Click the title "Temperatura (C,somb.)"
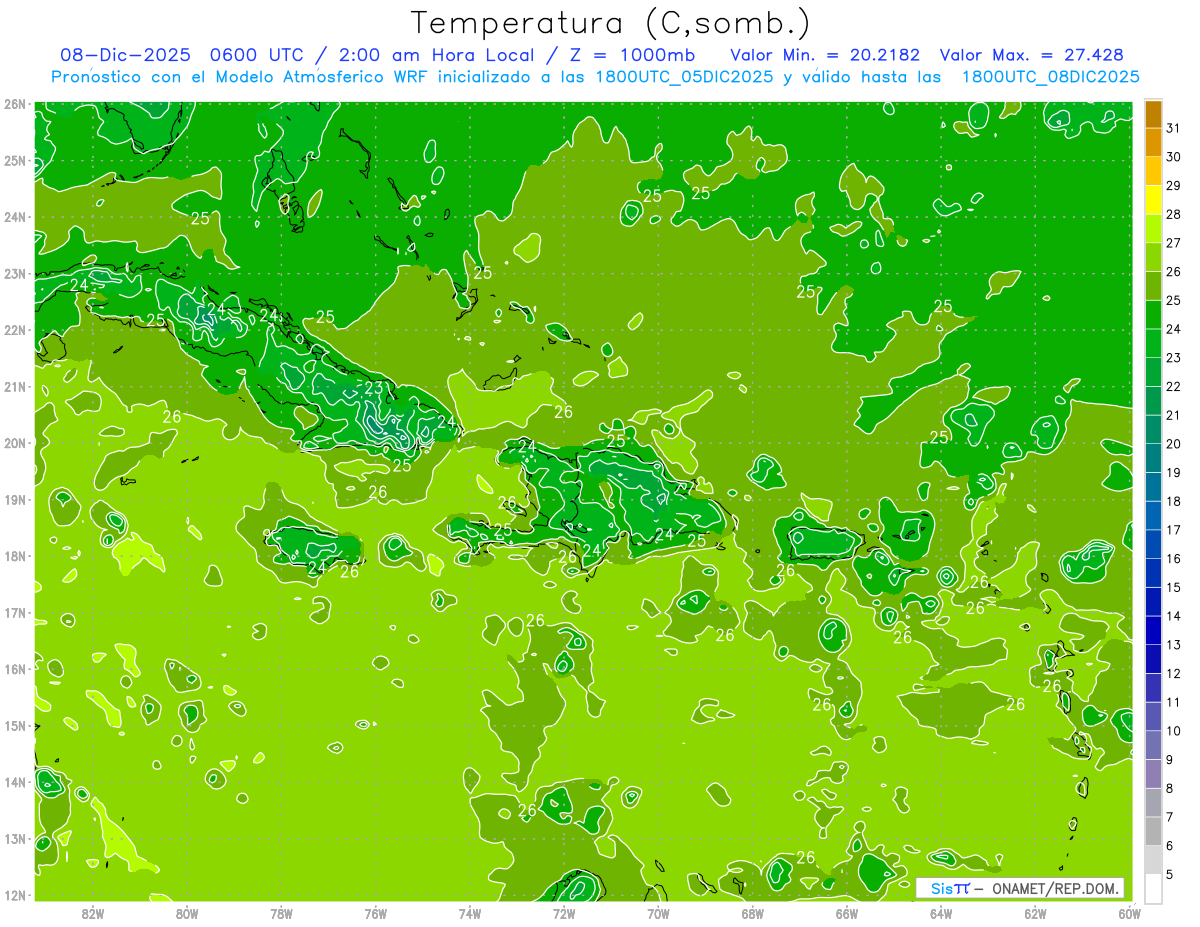Image resolution: width=1200 pixels, height=927 pixels. click(611, 24)
